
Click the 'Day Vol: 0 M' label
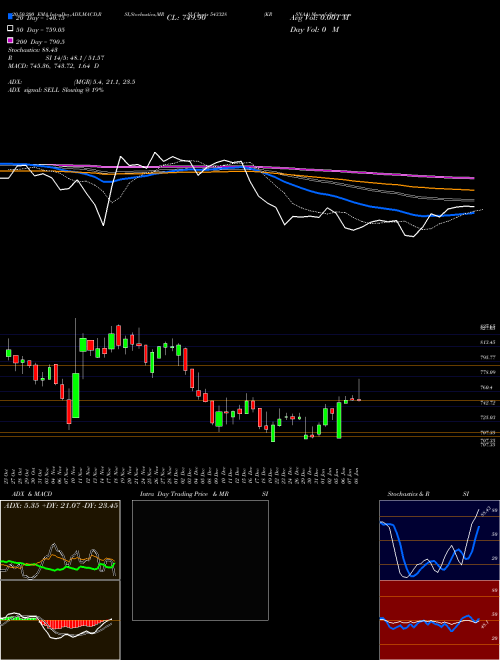[314, 30]
